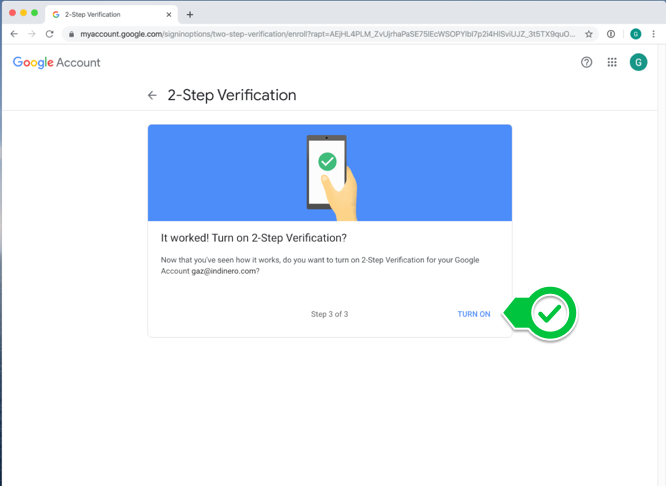Click the browser back arrow

coord(14,34)
